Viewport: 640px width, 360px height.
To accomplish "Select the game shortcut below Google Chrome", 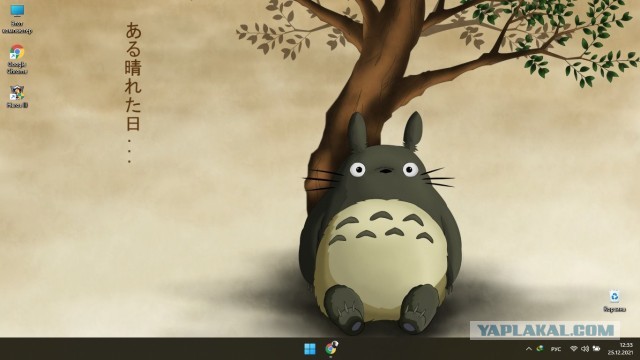I will tap(17, 97).
